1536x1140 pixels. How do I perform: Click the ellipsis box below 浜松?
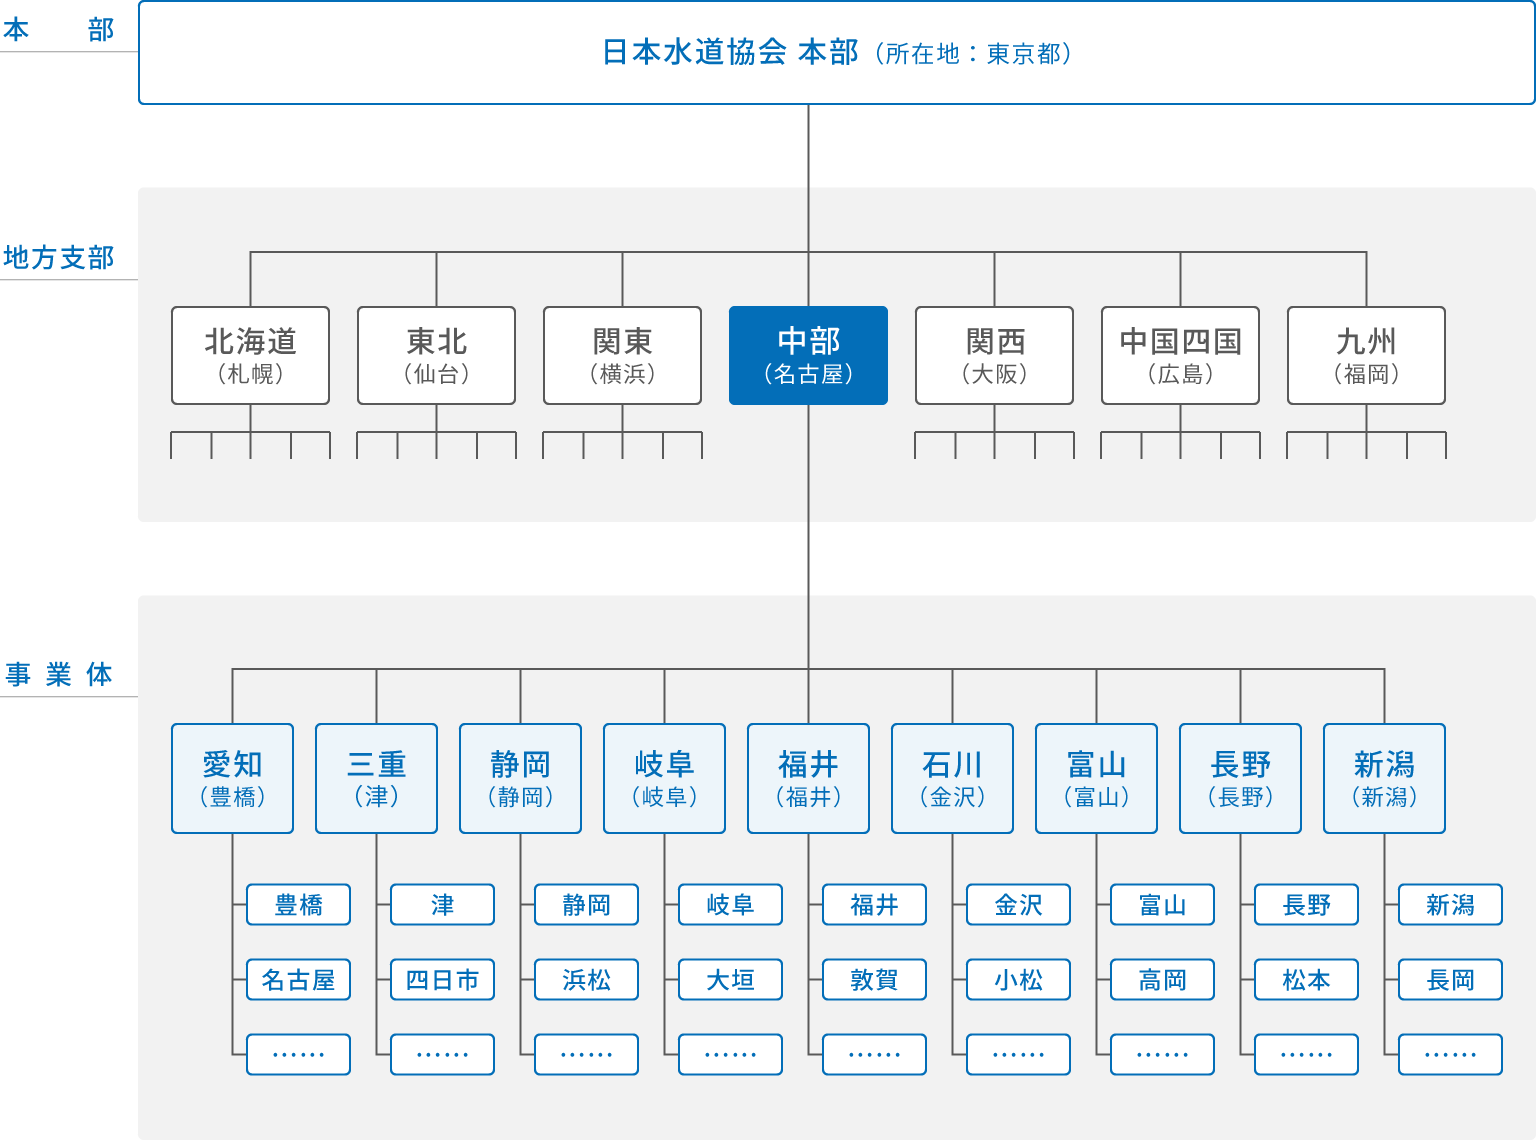(x=586, y=1055)
